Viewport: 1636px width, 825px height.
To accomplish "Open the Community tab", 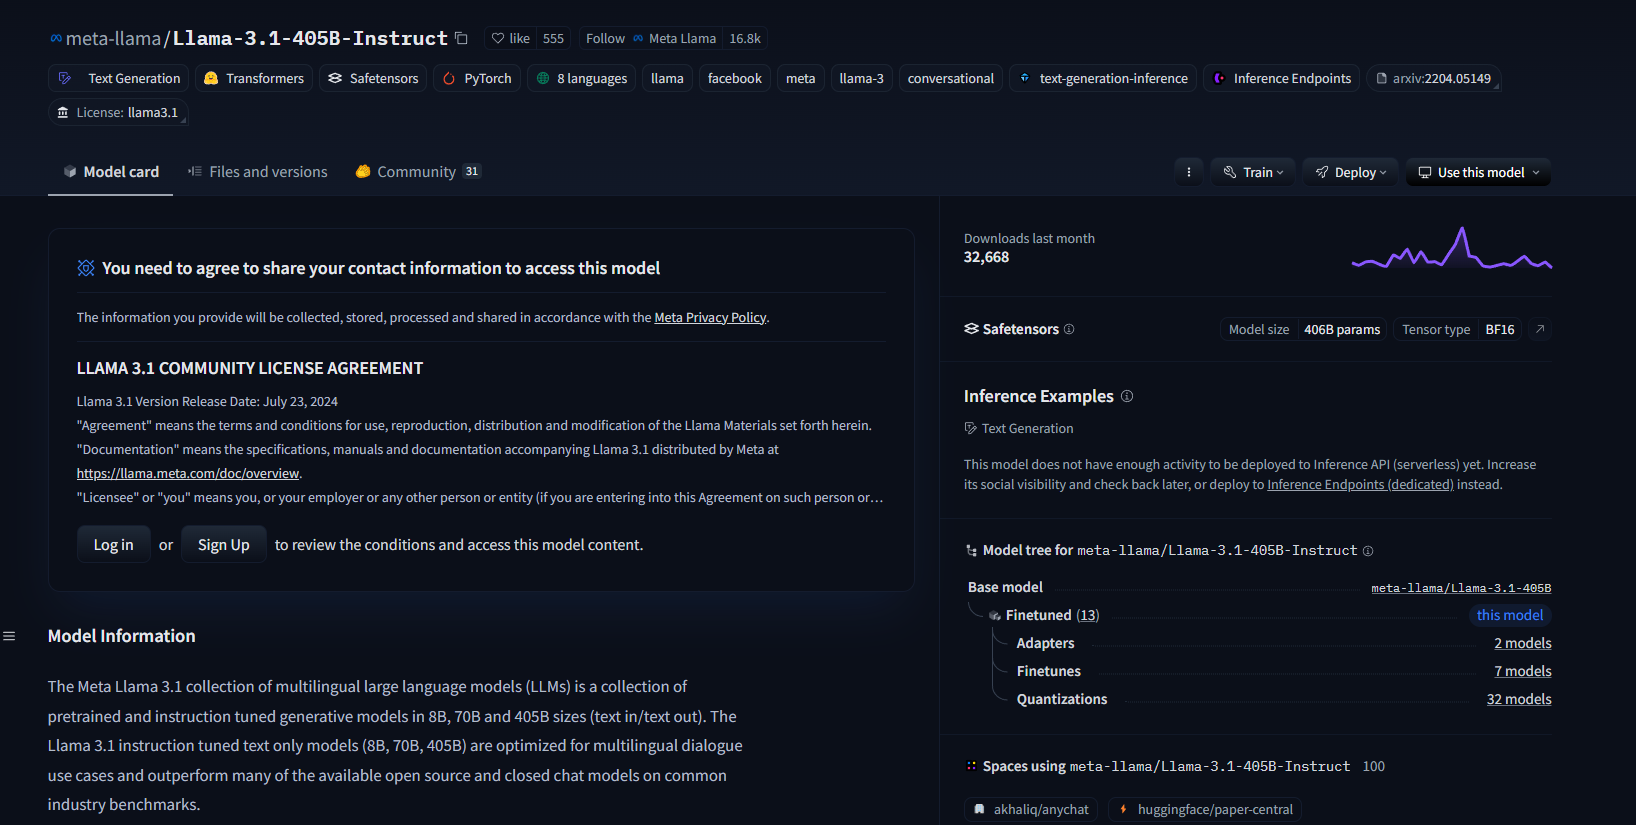I will coord(418,172).
